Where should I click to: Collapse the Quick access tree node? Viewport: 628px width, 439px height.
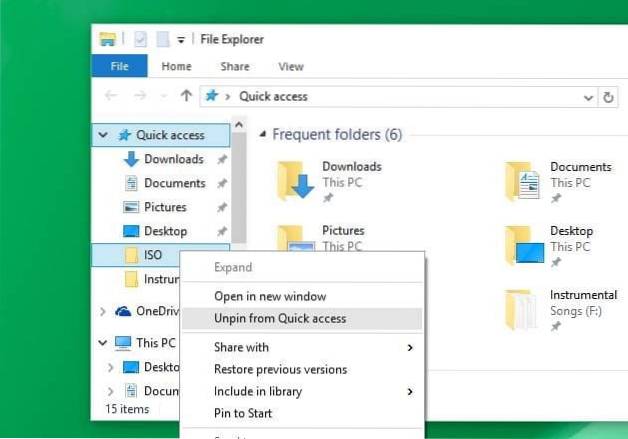(103, 135)
